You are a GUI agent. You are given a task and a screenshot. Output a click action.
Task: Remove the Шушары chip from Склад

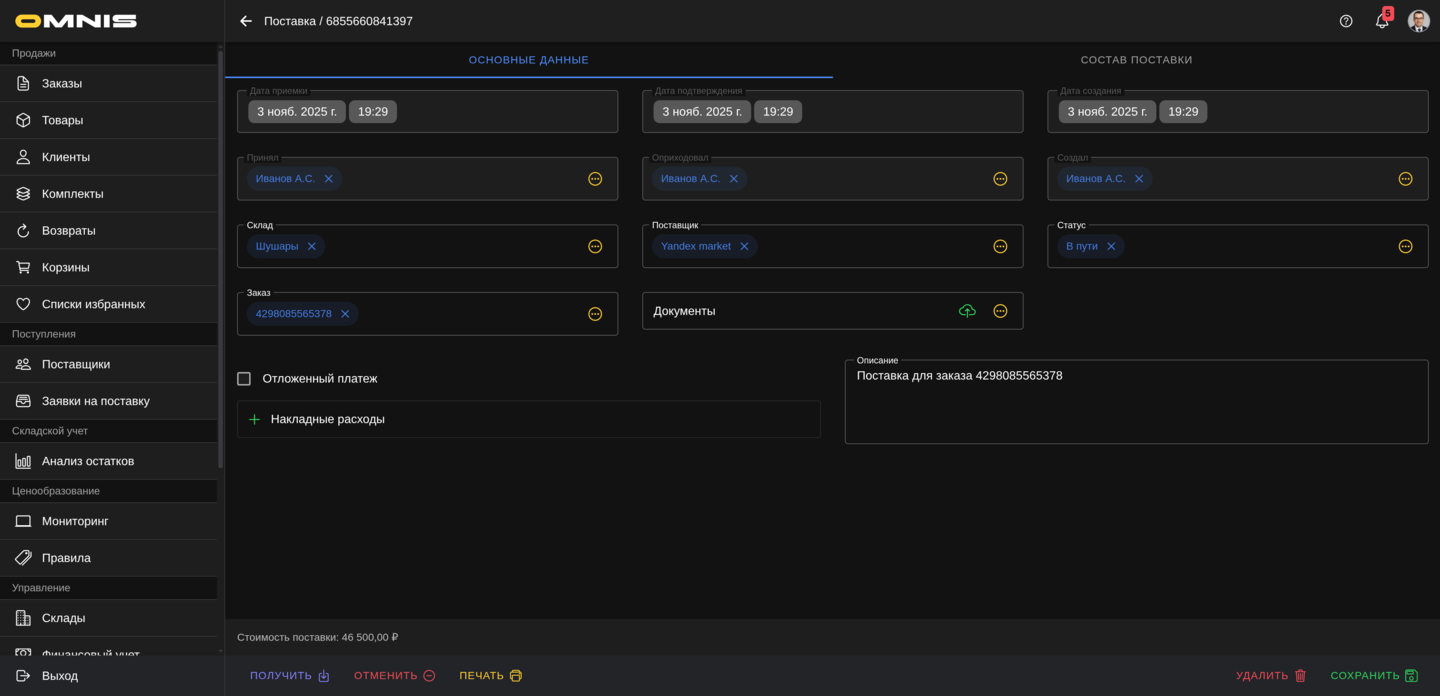(312, 246)
